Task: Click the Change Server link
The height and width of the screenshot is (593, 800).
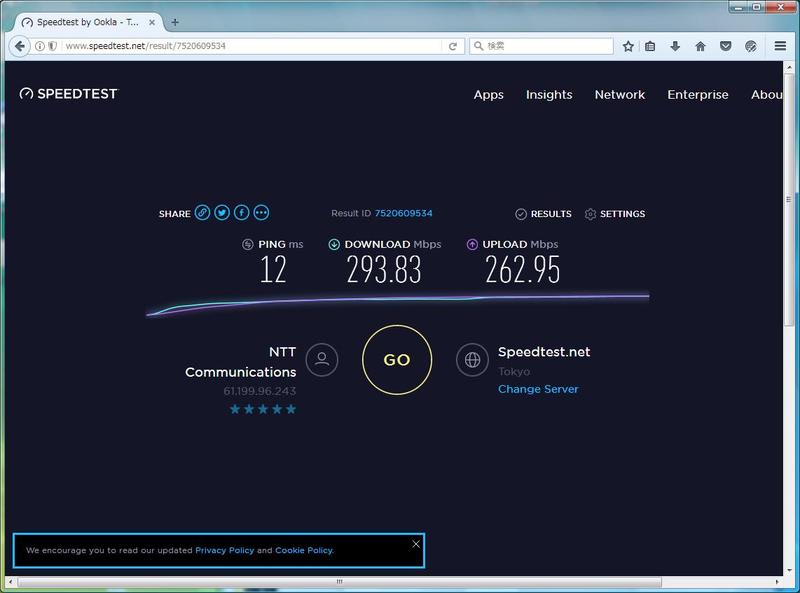Action: point(538,389)
